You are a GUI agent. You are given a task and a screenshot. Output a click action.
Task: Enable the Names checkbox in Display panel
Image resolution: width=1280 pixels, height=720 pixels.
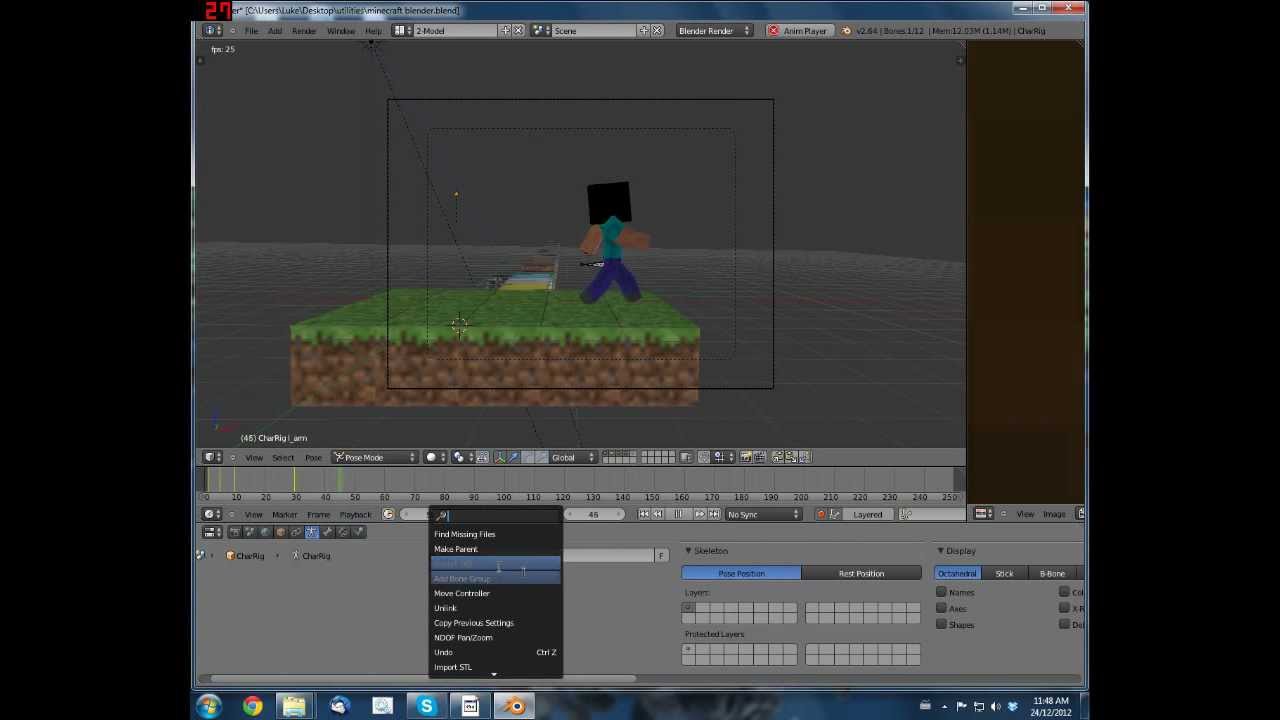[x=941, y=592]
